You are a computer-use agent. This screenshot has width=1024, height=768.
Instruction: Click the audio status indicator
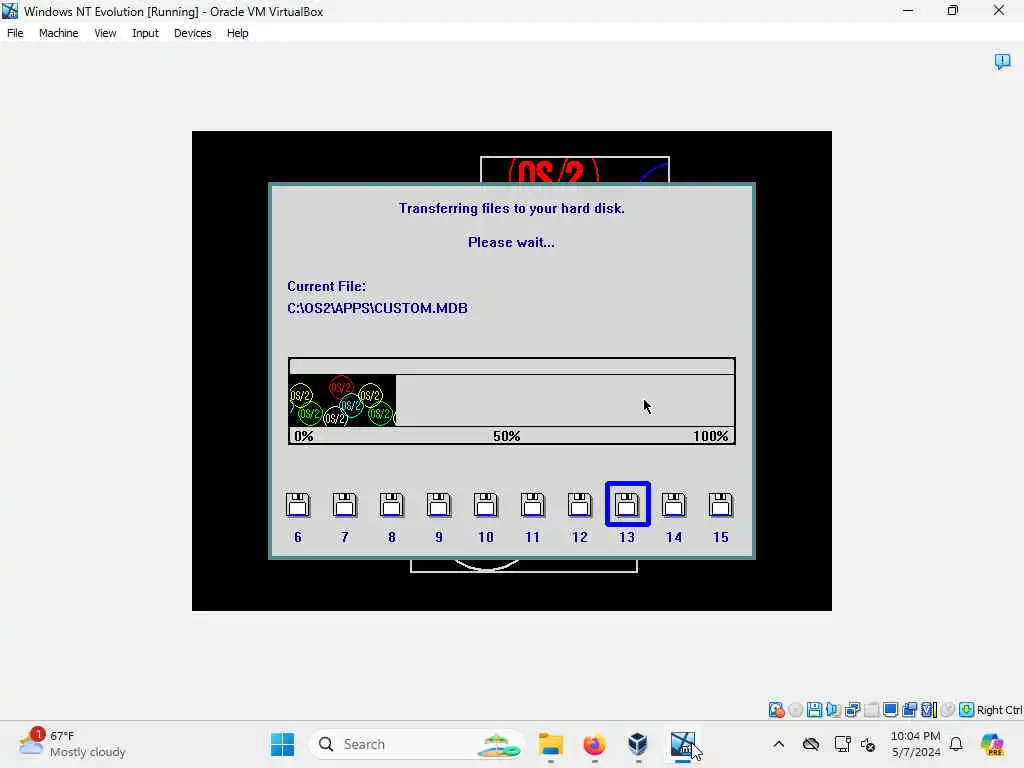(x=833, y=710)
